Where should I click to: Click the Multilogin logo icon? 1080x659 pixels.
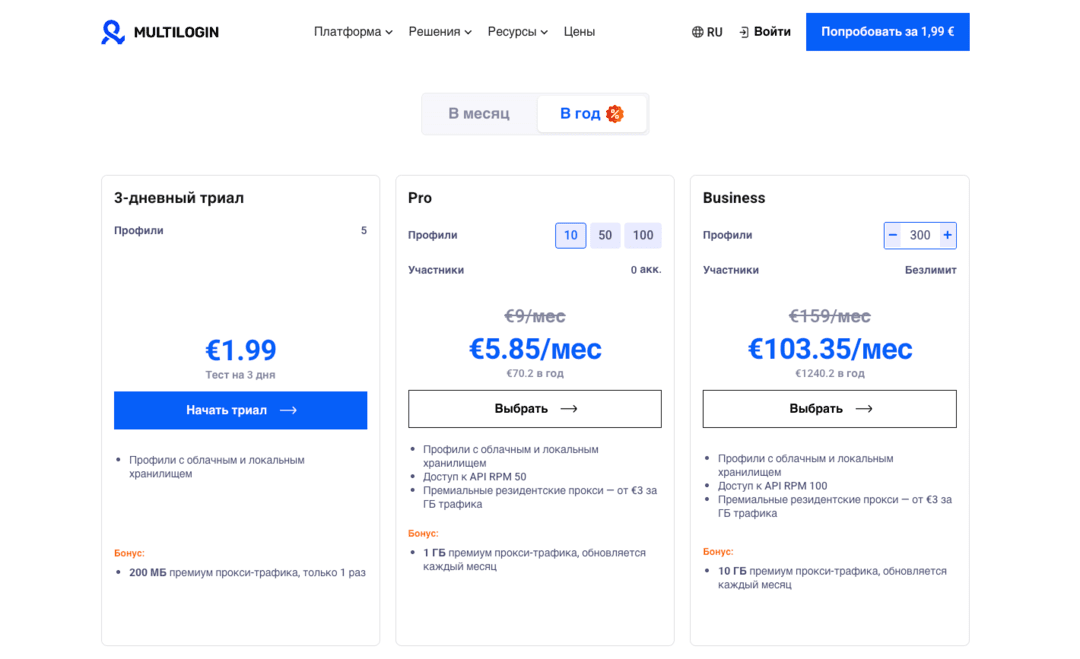tap(113, 32)
